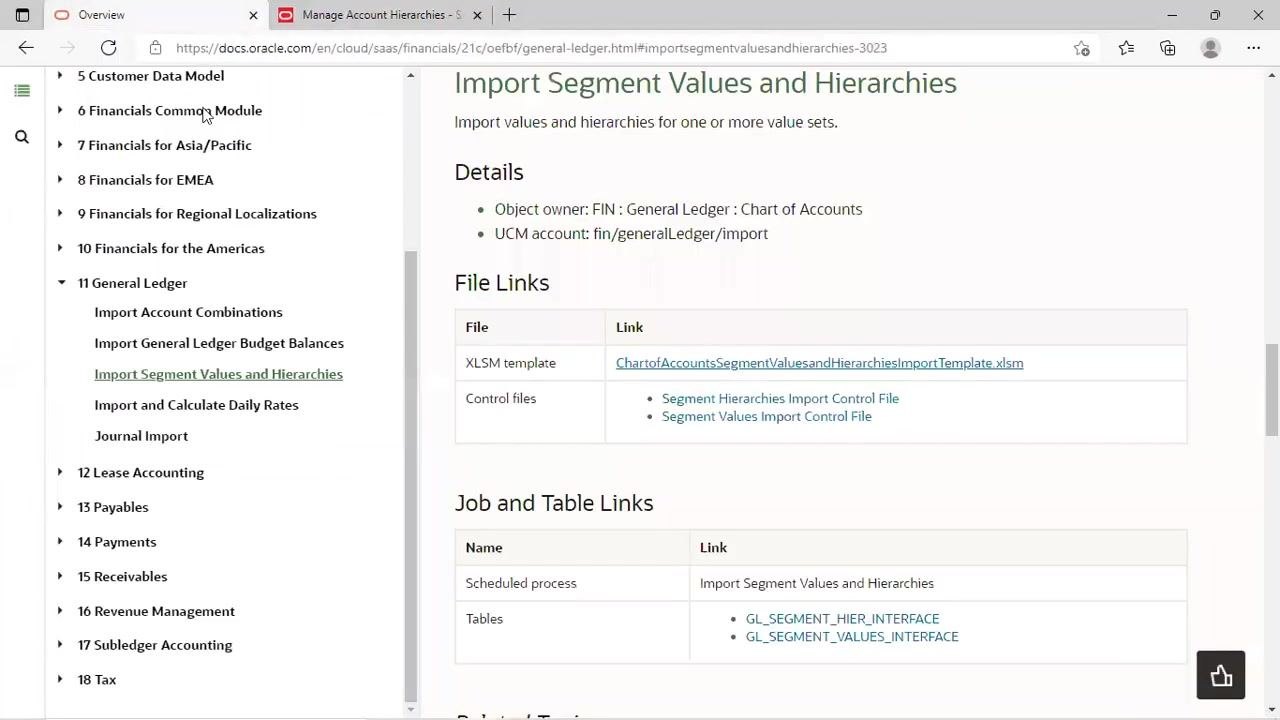Open the Favorites list

pyautogui.click(x=1126, y=48)
